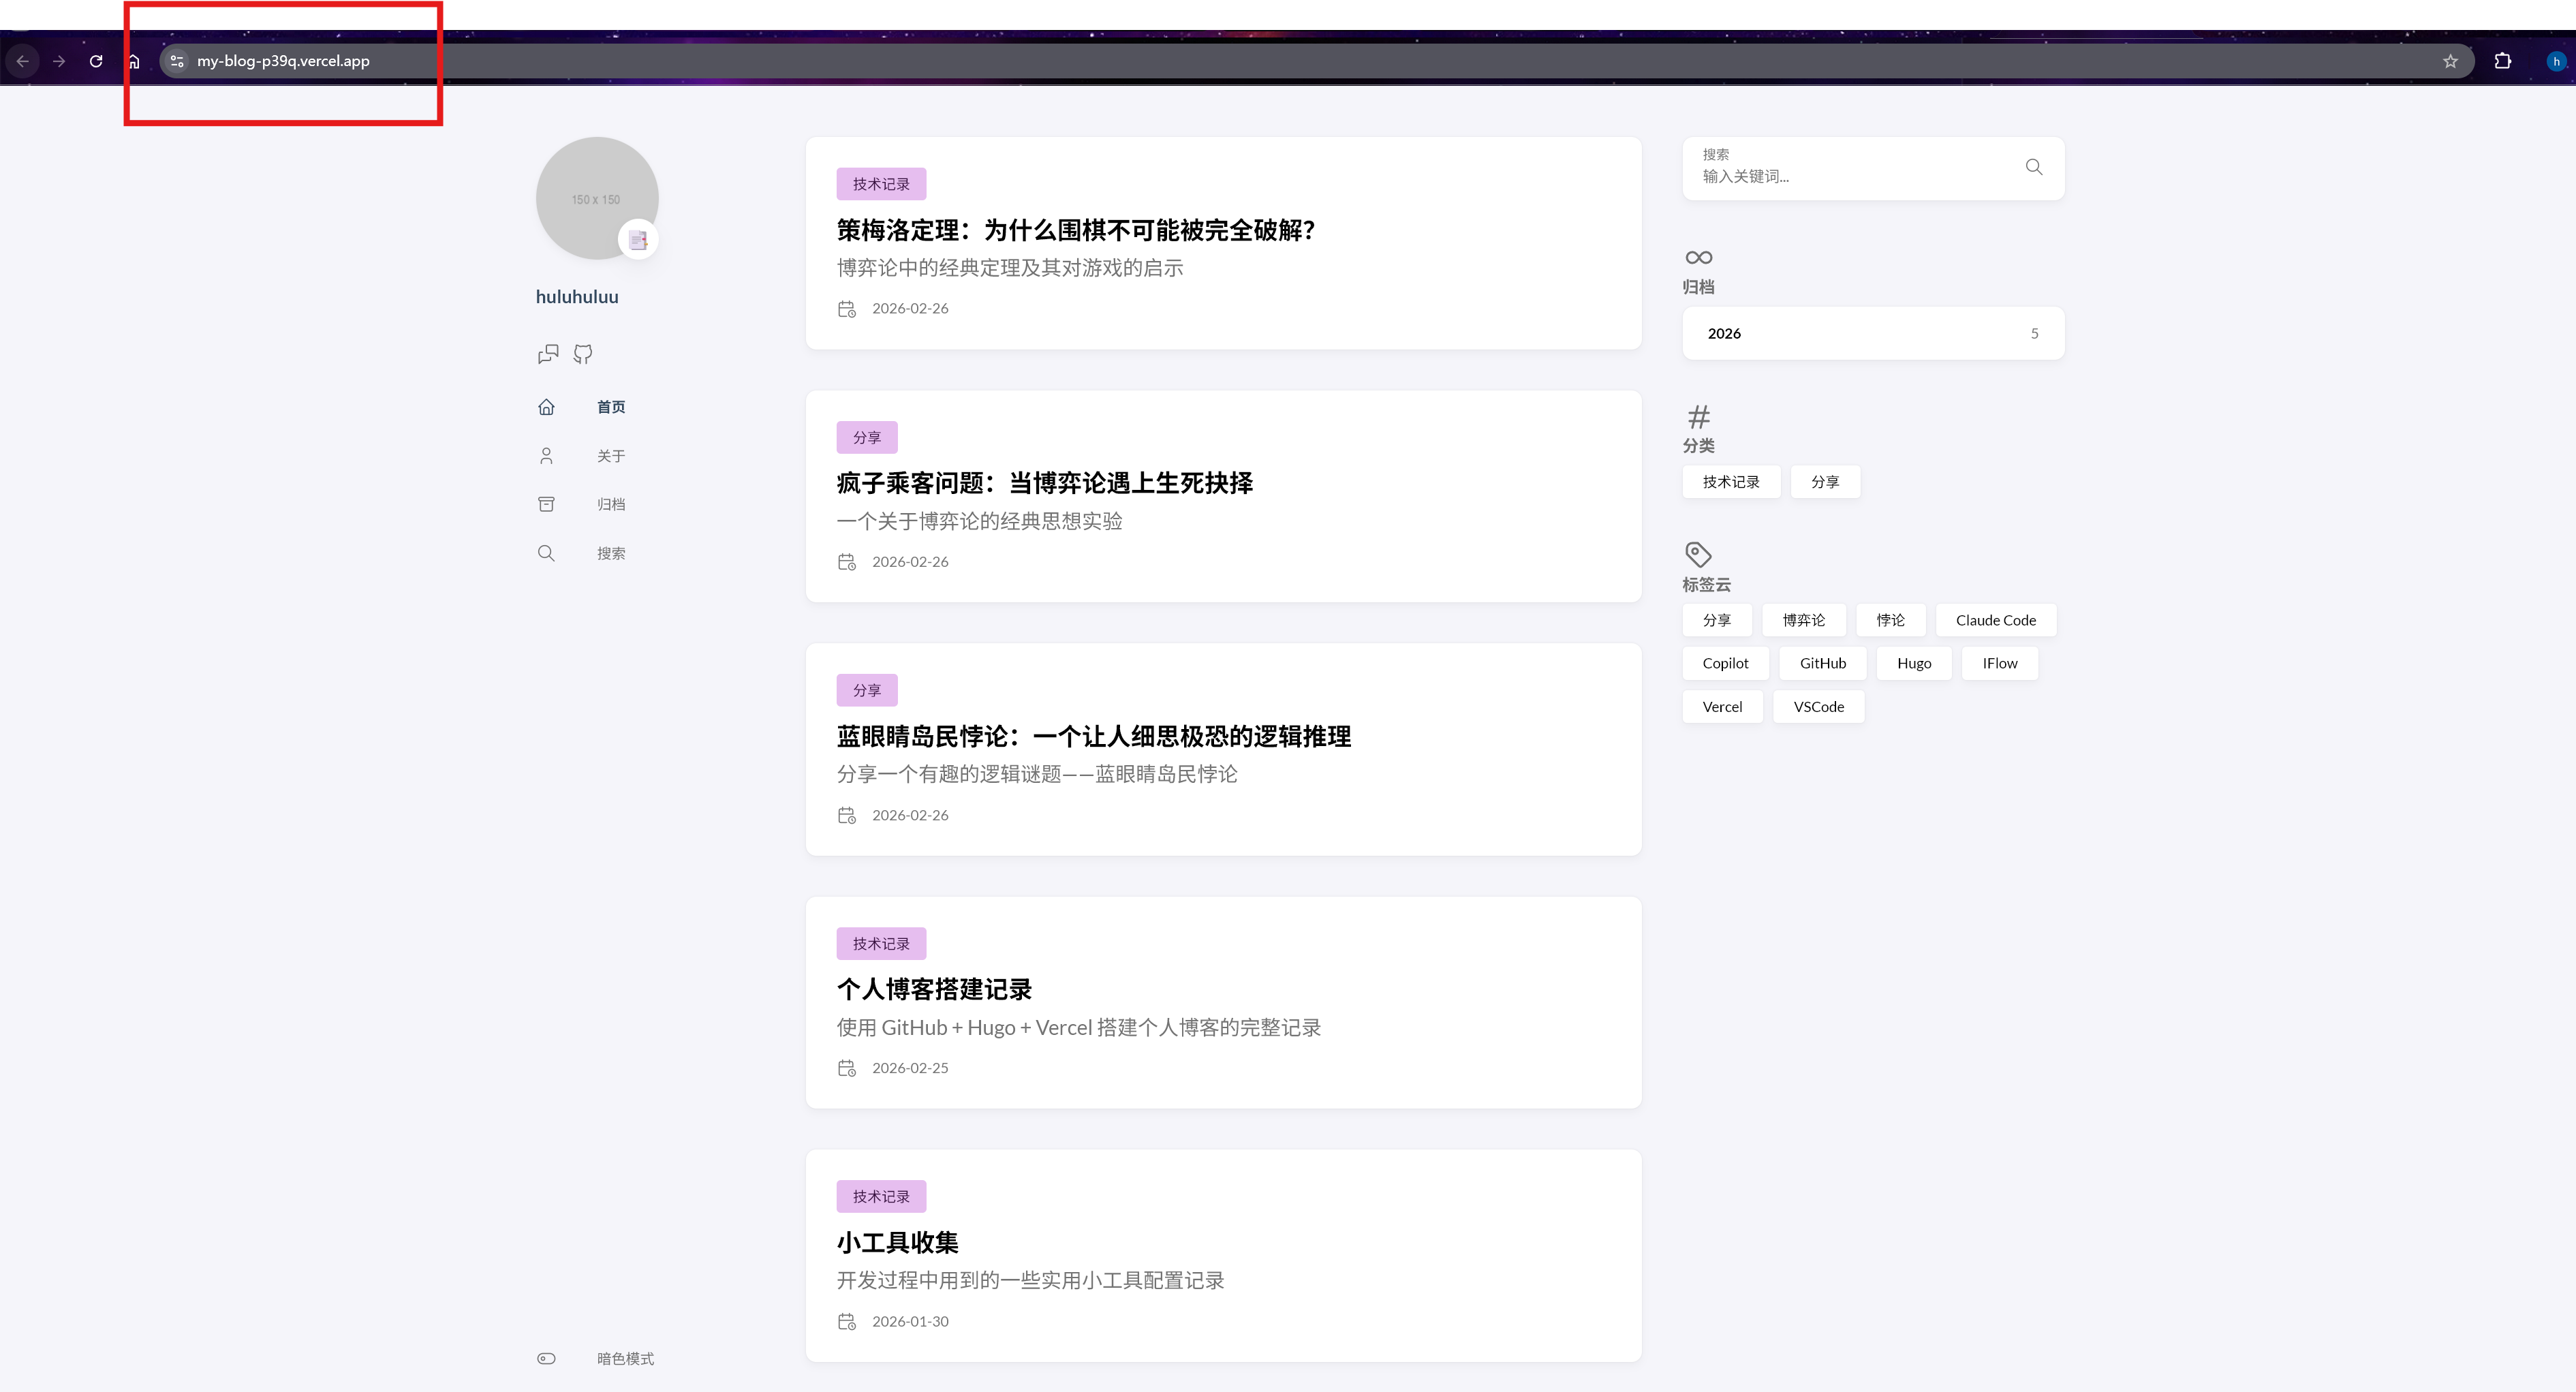This screenshot has width=2576, height=1392.
Task: Click the magnifier icon beside 搜索 in sidebar
Action: coord(547,552)
